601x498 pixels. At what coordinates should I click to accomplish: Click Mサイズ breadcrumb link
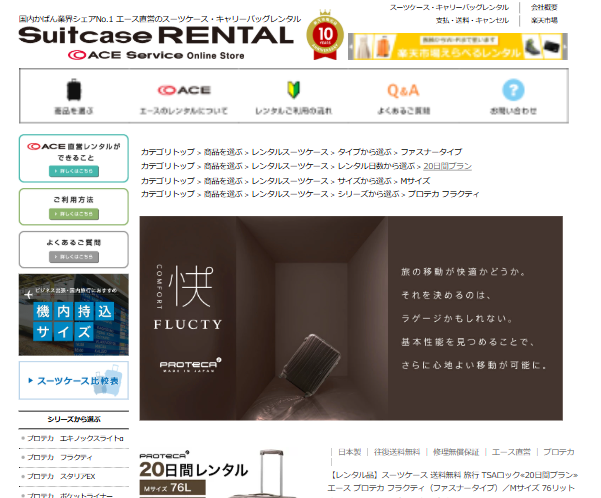point(415,181)
